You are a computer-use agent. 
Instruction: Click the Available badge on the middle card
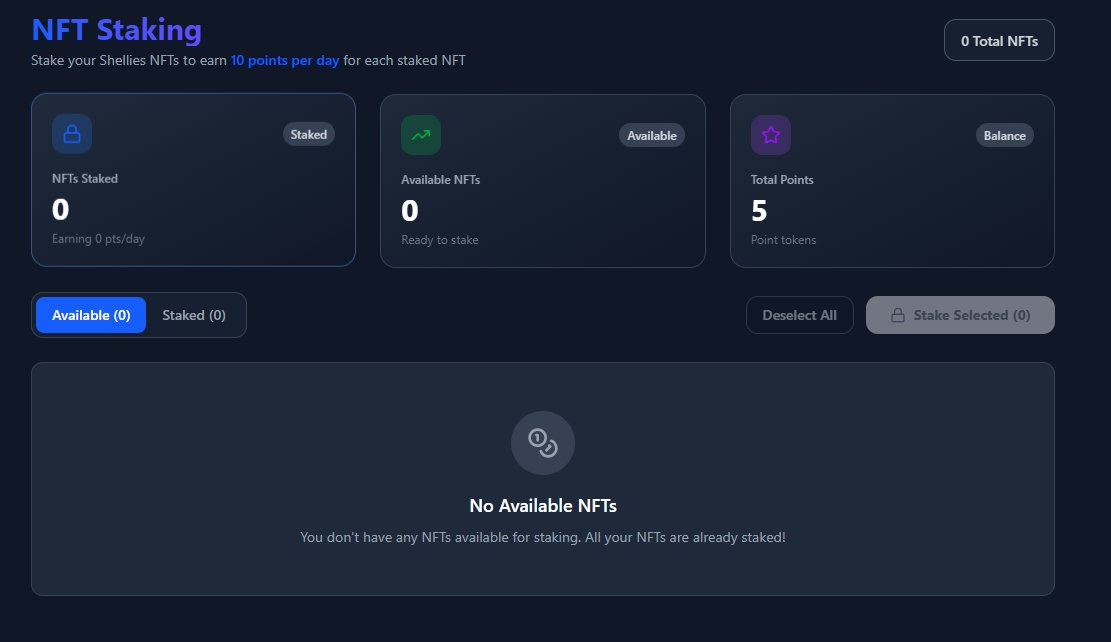652,135
